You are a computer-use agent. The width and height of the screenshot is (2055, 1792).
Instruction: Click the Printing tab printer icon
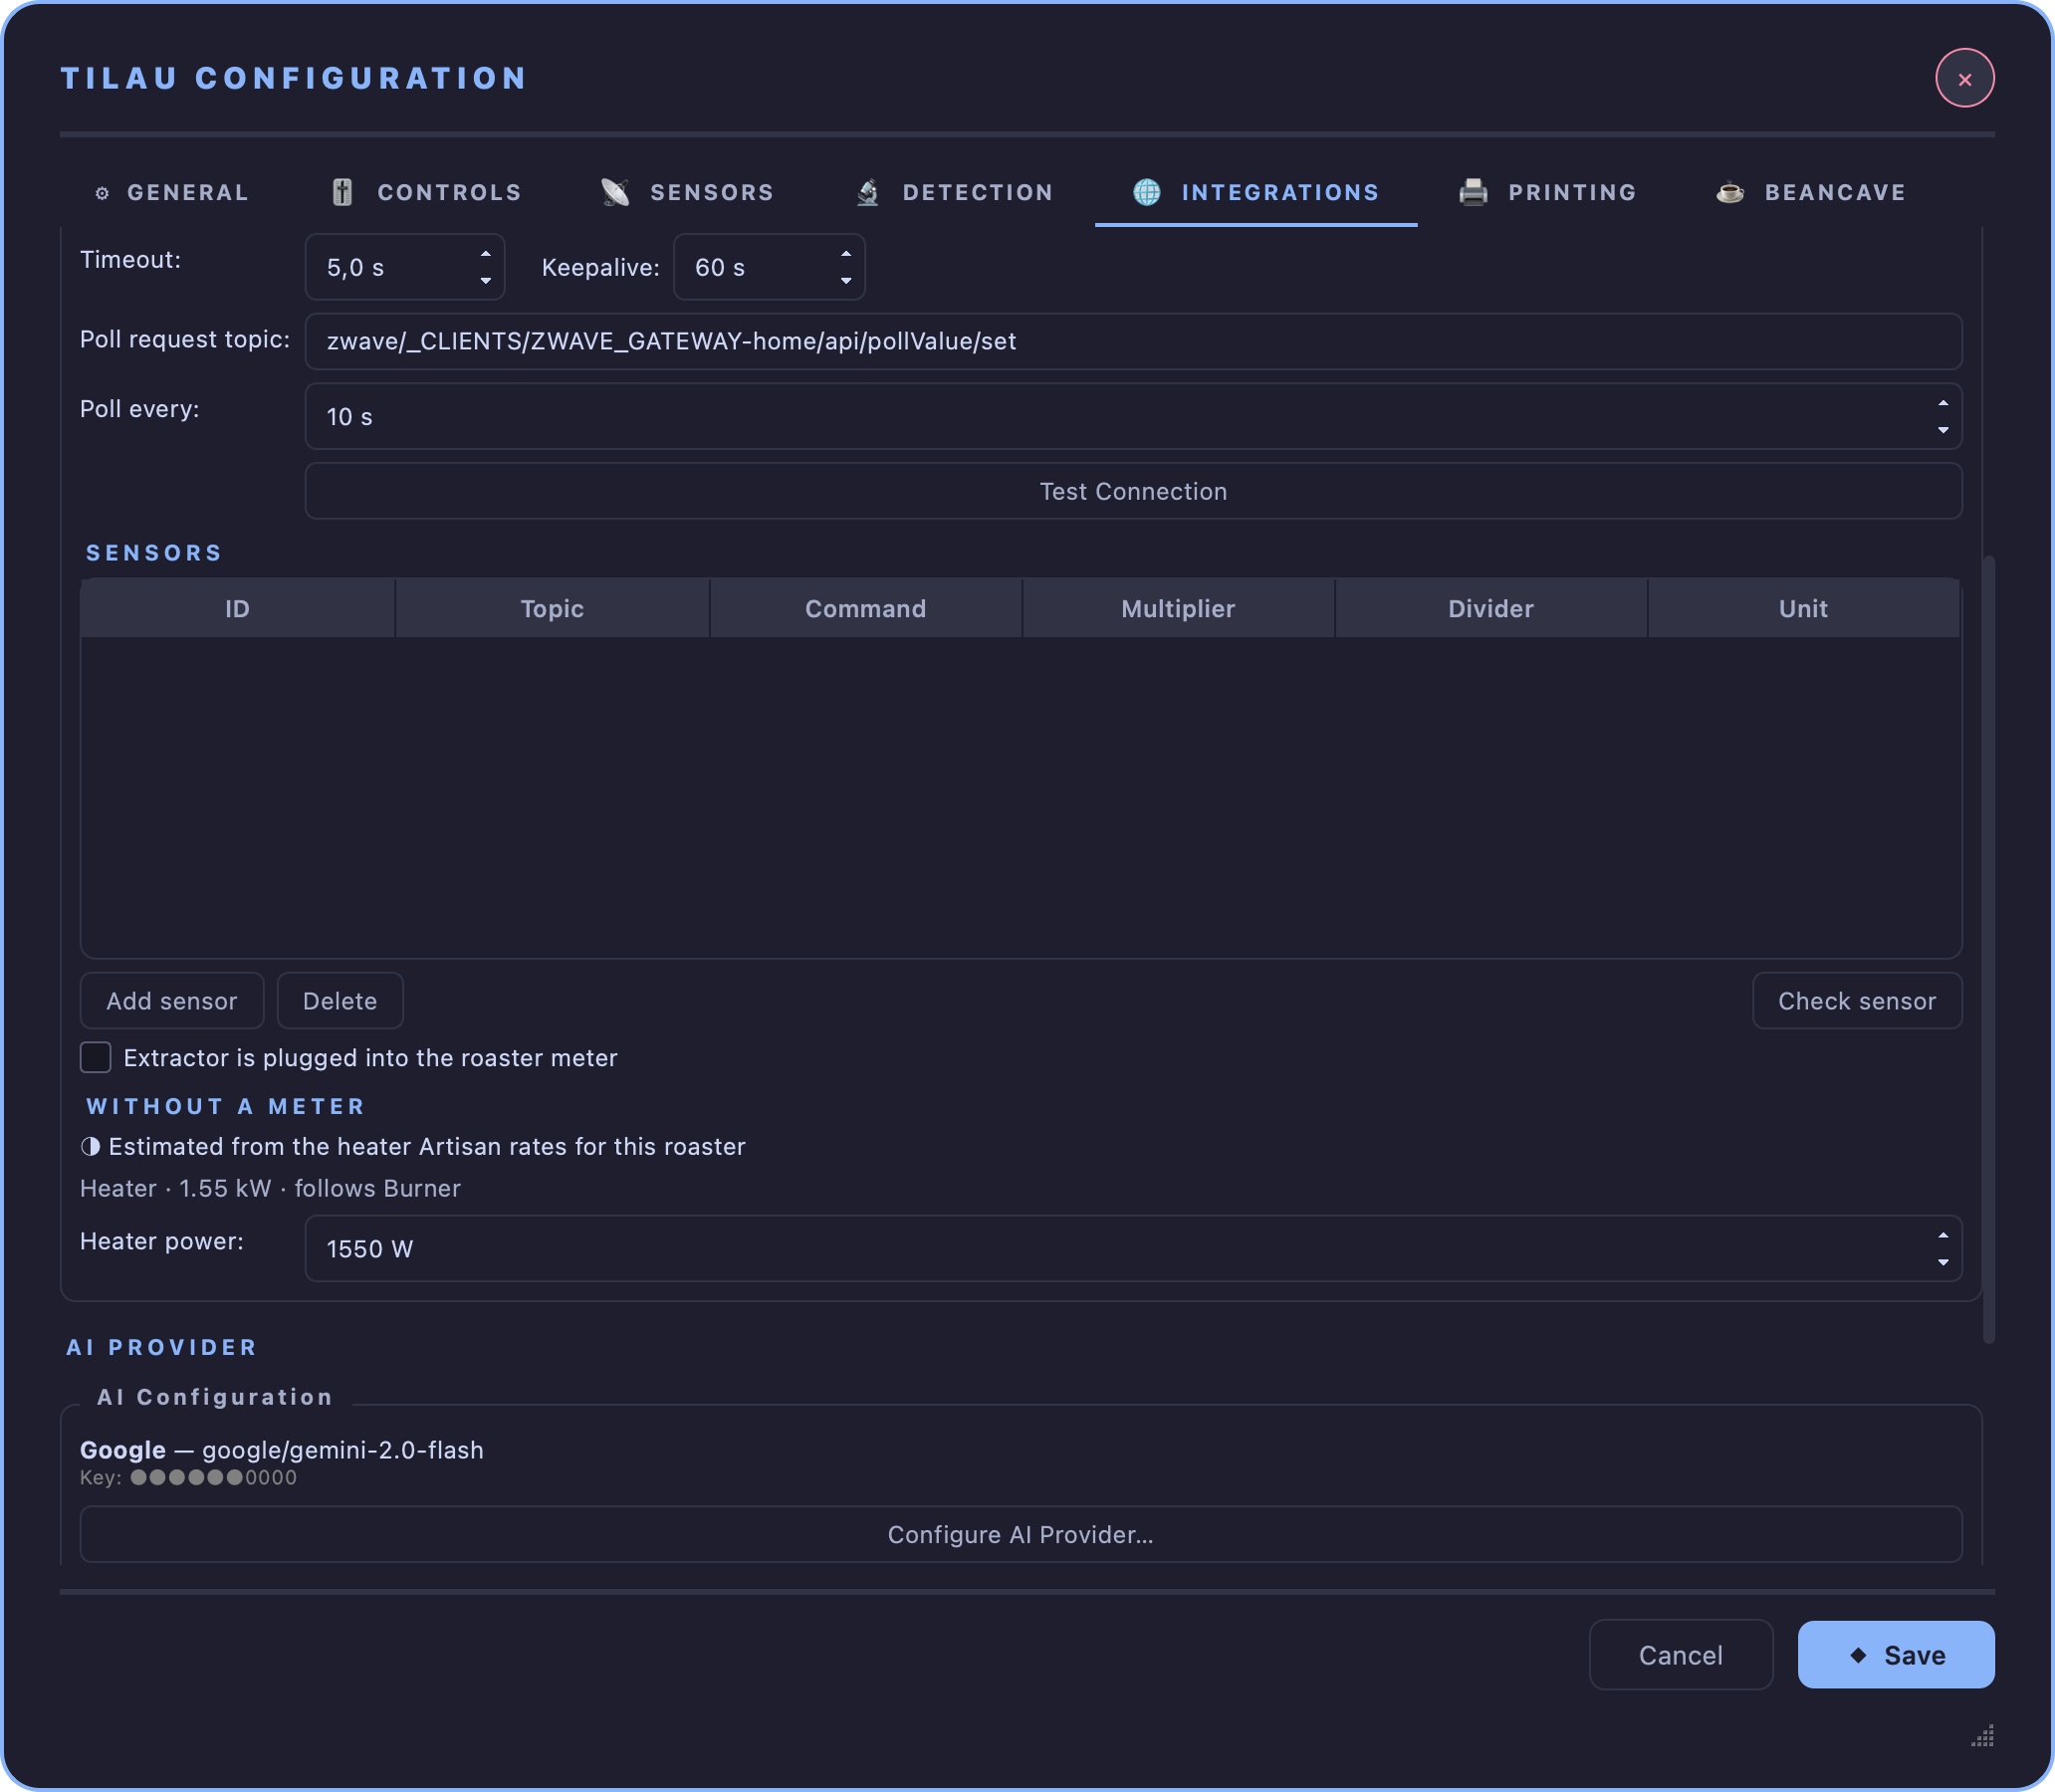coord(1473,192)
